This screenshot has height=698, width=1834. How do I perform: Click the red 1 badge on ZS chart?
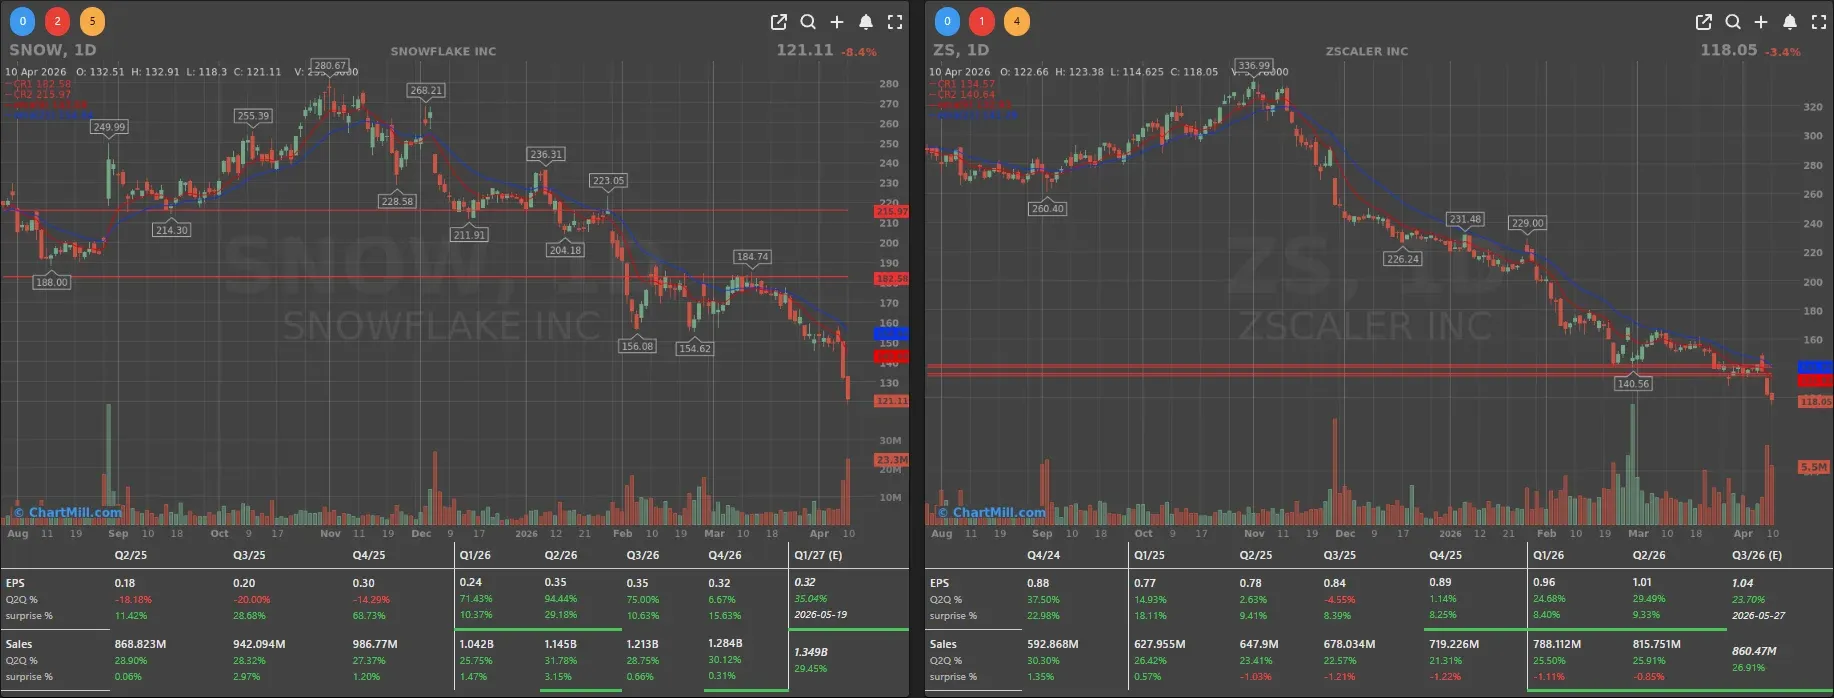[982, 21]
